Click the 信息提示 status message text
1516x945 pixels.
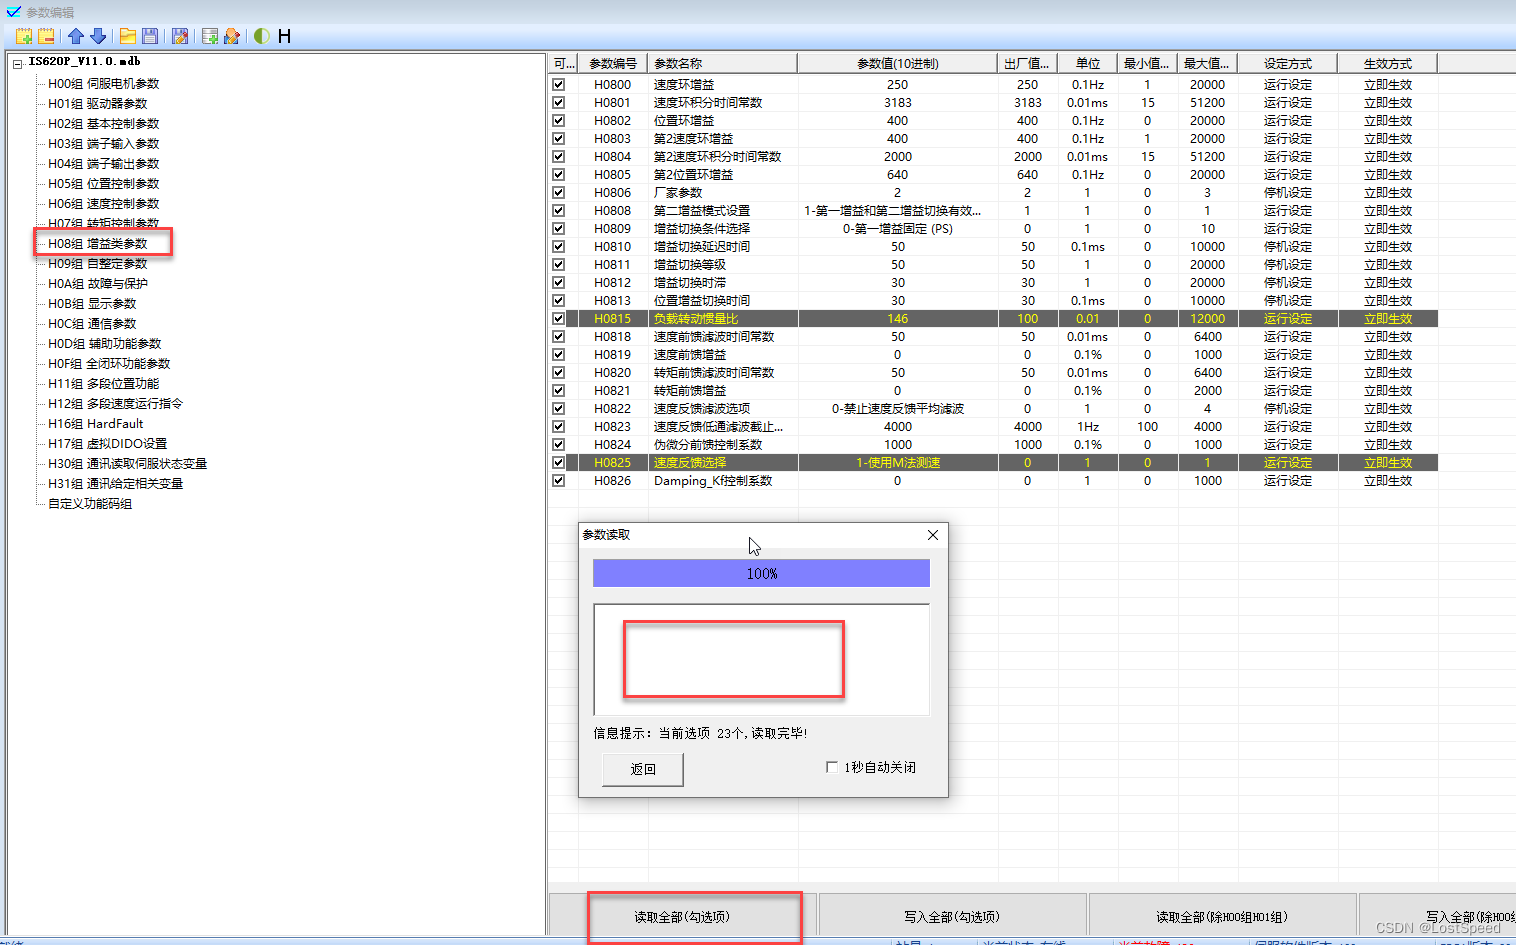click(x=700, y=733)
